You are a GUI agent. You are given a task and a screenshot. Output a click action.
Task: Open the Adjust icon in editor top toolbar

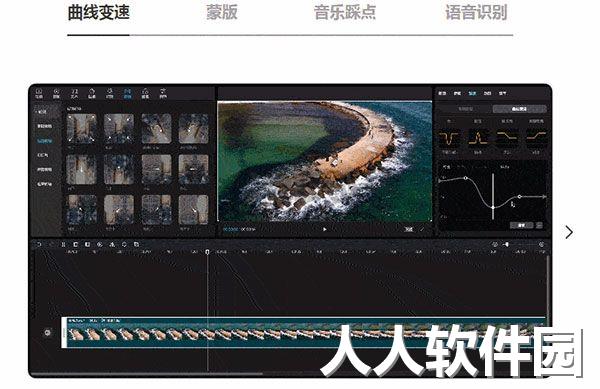(x=163, y=93)
